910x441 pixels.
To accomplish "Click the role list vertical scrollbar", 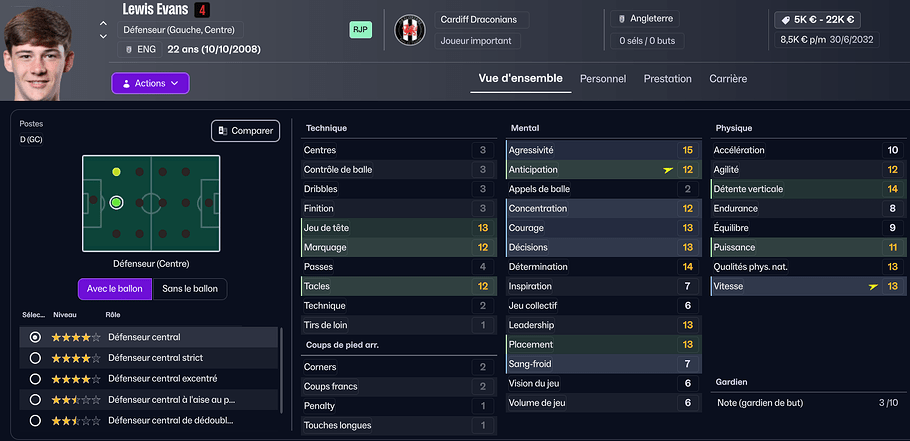I will 281,370.
